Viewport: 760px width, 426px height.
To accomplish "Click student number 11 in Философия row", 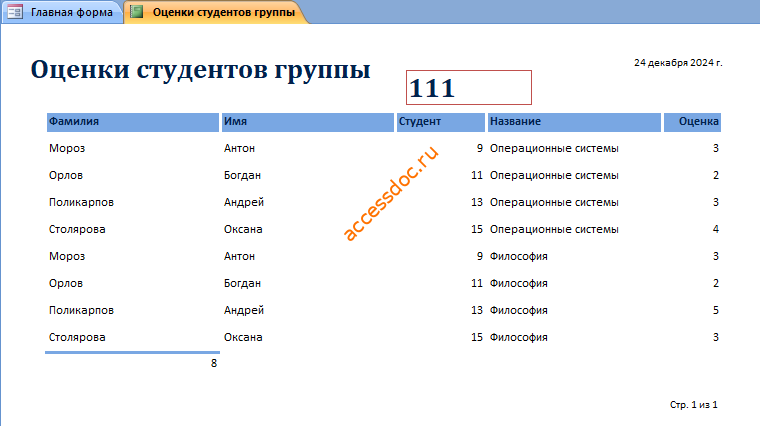I will click(477, 284).
